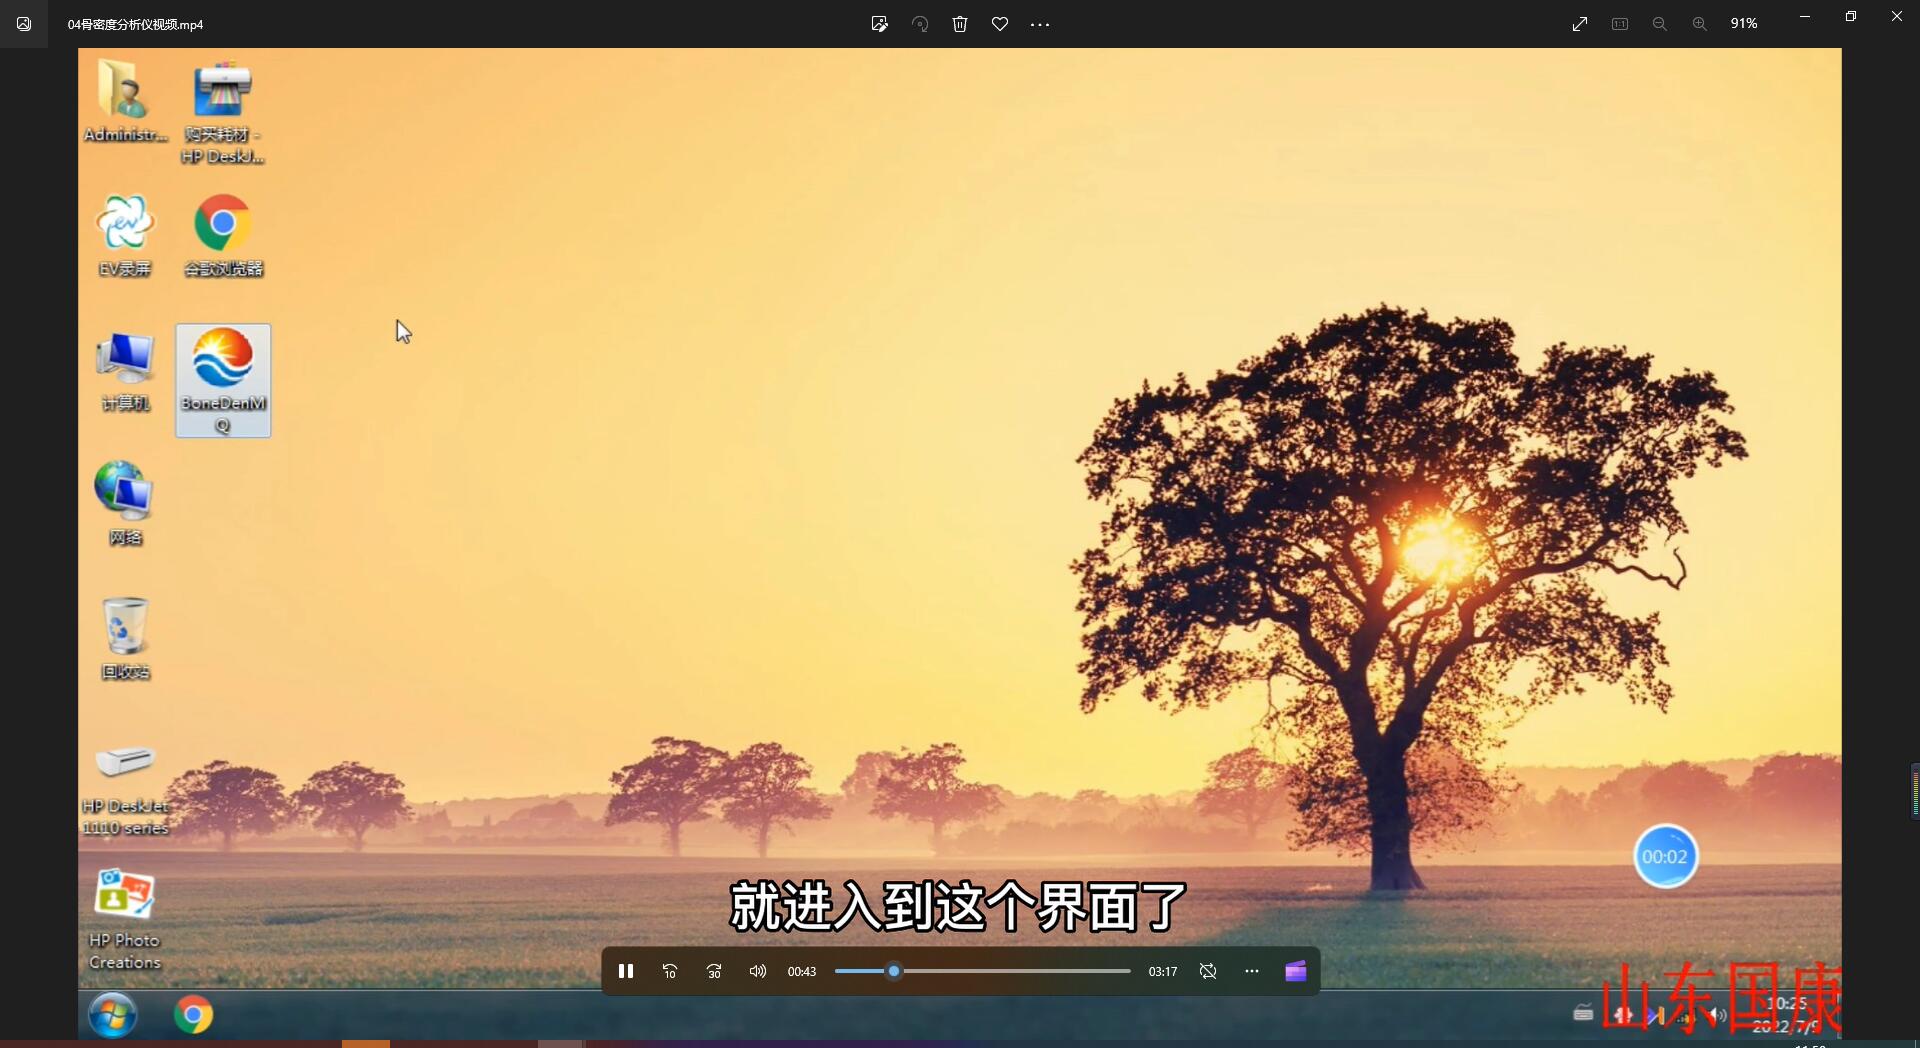Select the Administrator folder icon
Viewport: 1920px width, 1048px height.
coord(125,100)
